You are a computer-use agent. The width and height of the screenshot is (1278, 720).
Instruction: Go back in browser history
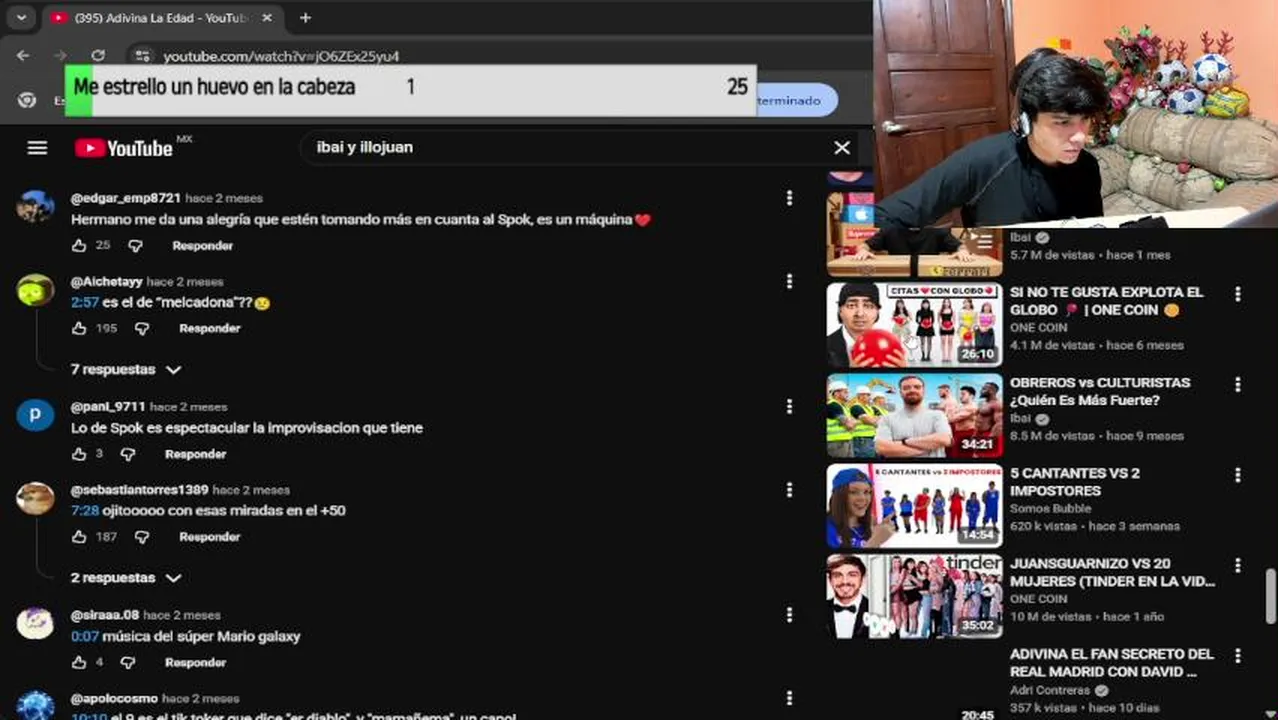coord(24,56)
